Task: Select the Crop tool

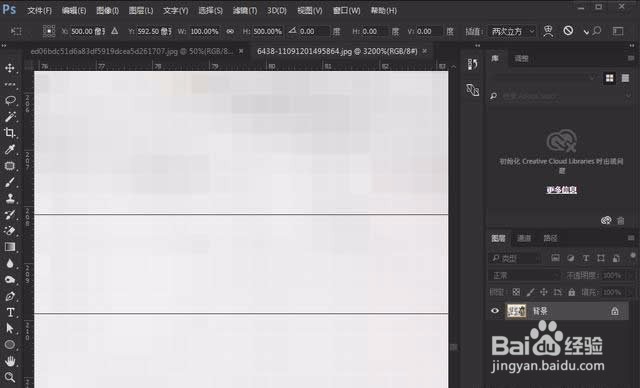Action: coord(10,133)
